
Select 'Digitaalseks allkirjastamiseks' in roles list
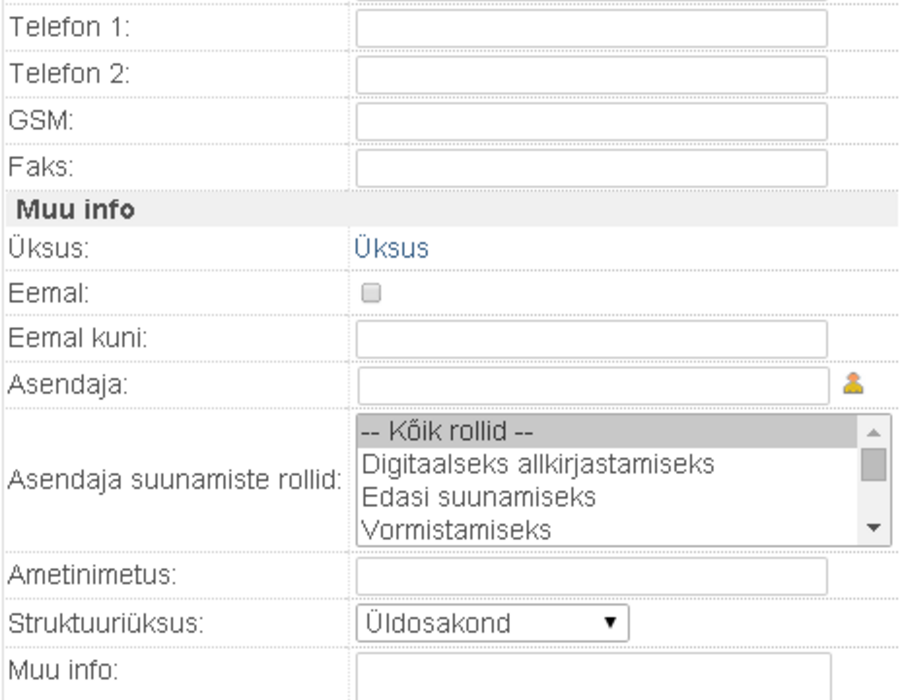pyautogui.click(x=607, y=464)
